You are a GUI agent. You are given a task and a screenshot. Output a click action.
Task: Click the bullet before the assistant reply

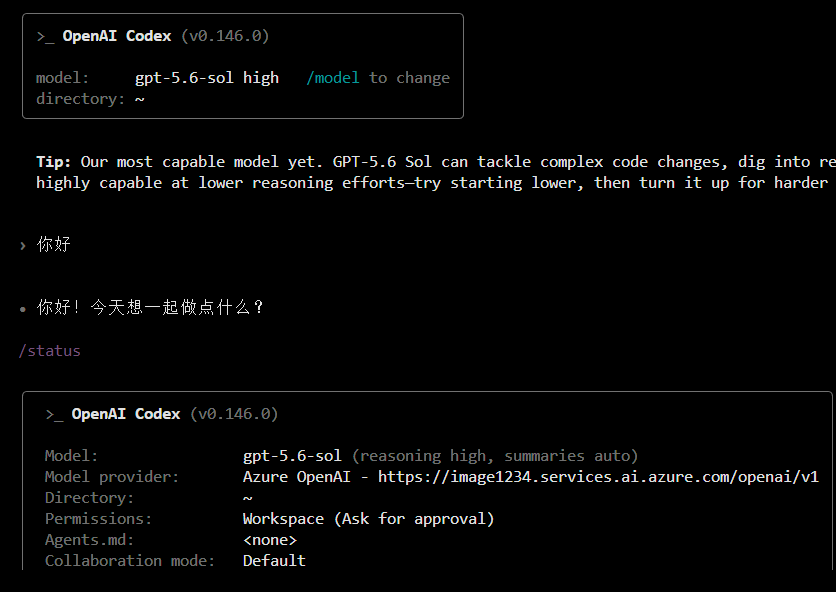(22, 309)
